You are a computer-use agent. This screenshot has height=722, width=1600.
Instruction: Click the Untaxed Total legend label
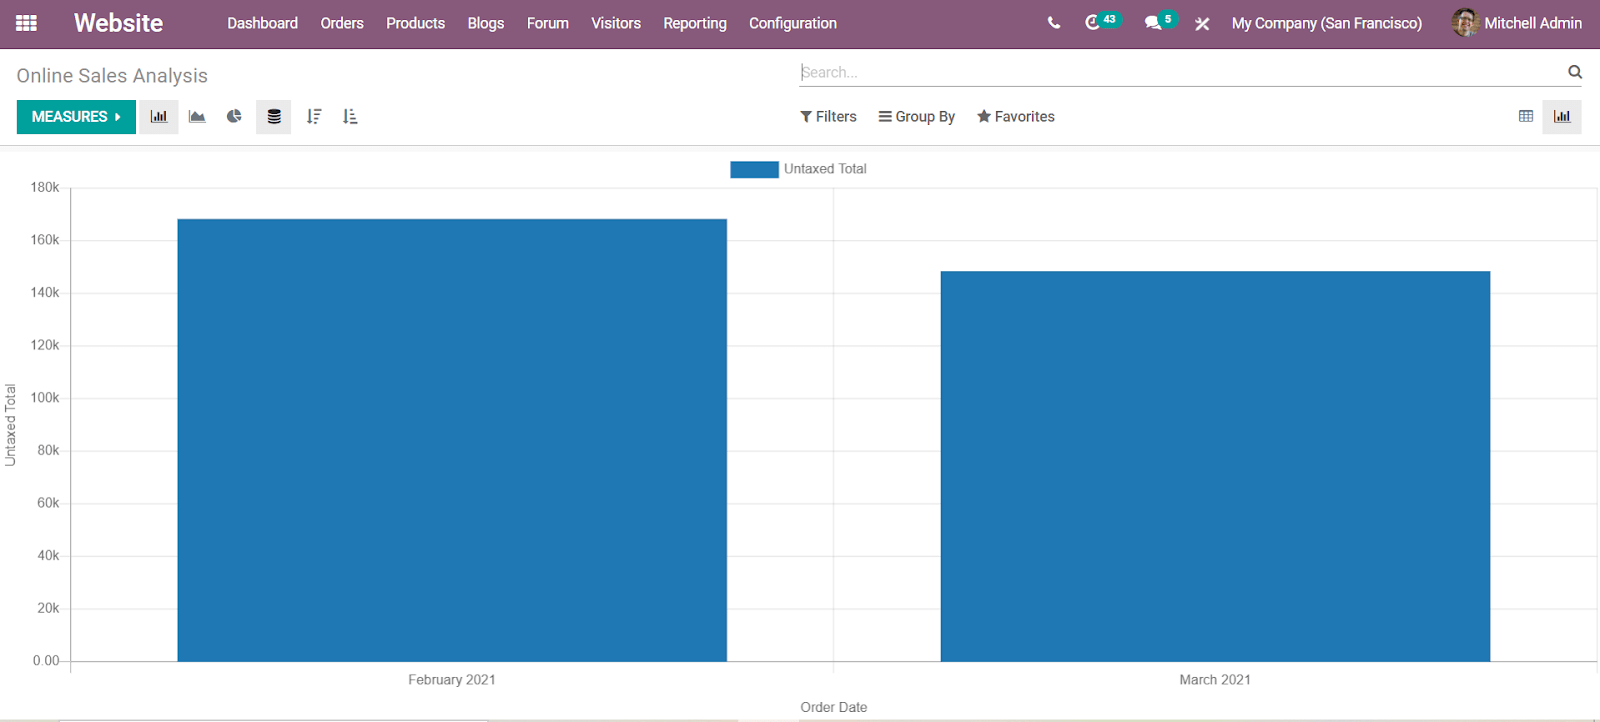click(x=825, y=169)
